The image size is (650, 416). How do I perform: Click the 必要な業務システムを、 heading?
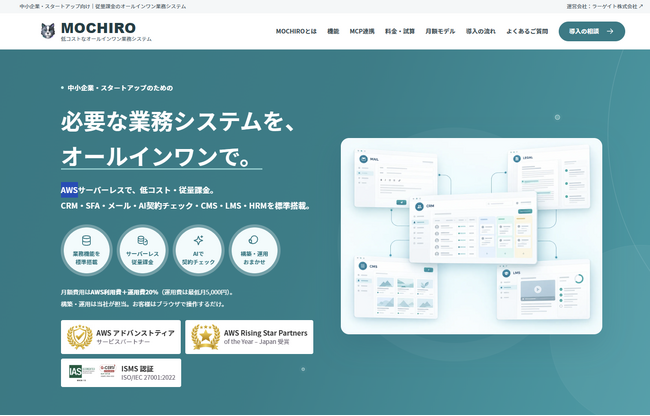(179, 123)
